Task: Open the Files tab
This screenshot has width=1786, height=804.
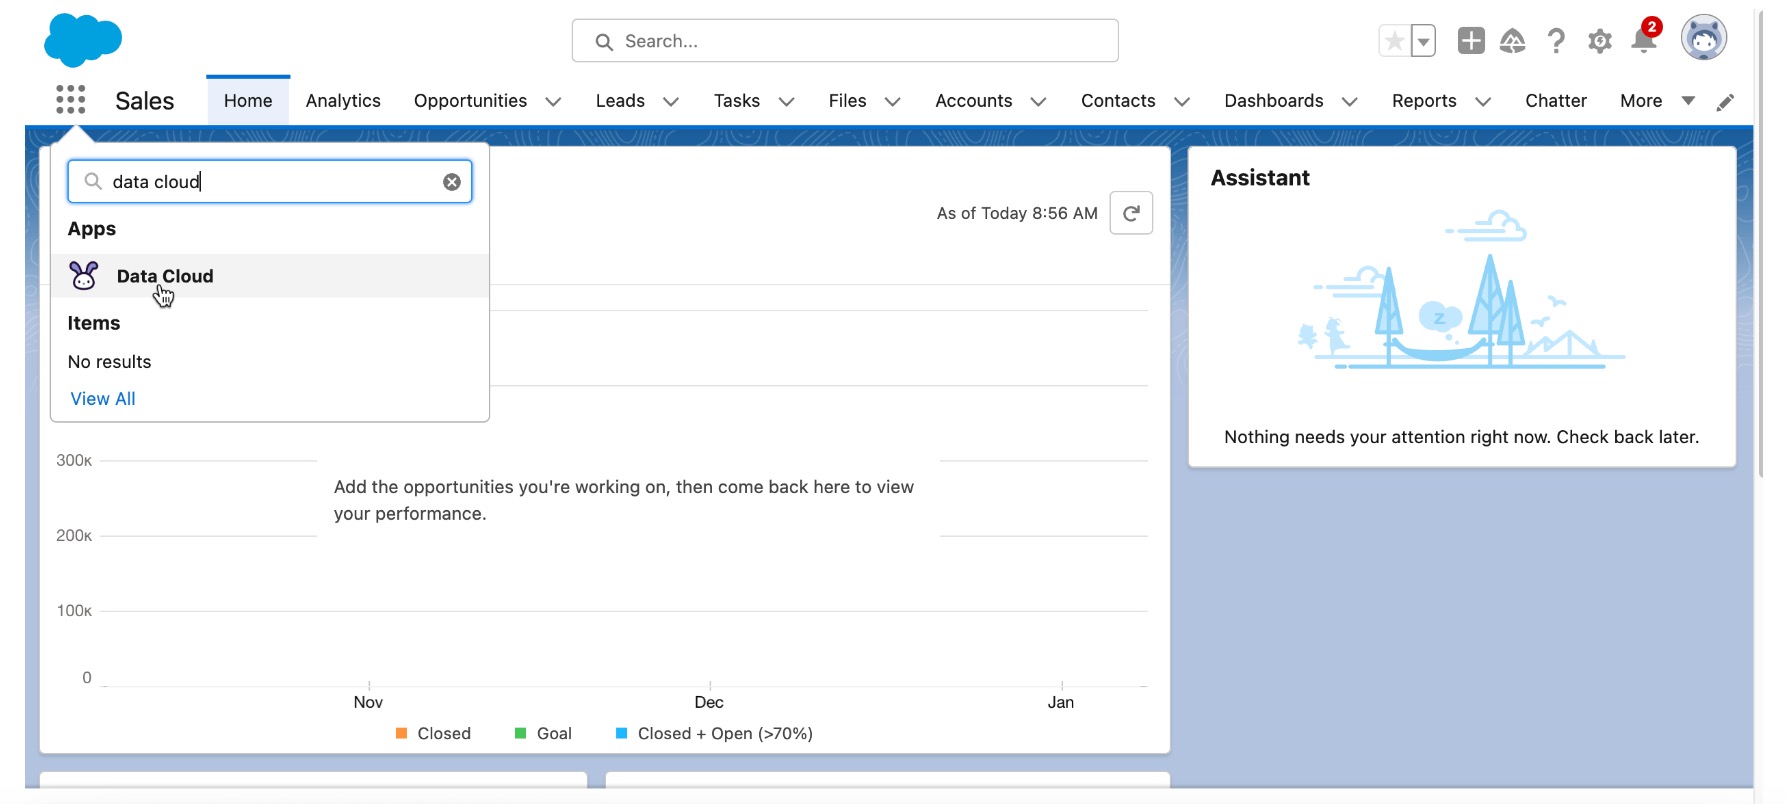Action: pyautogui.click(x=847, y=101)
